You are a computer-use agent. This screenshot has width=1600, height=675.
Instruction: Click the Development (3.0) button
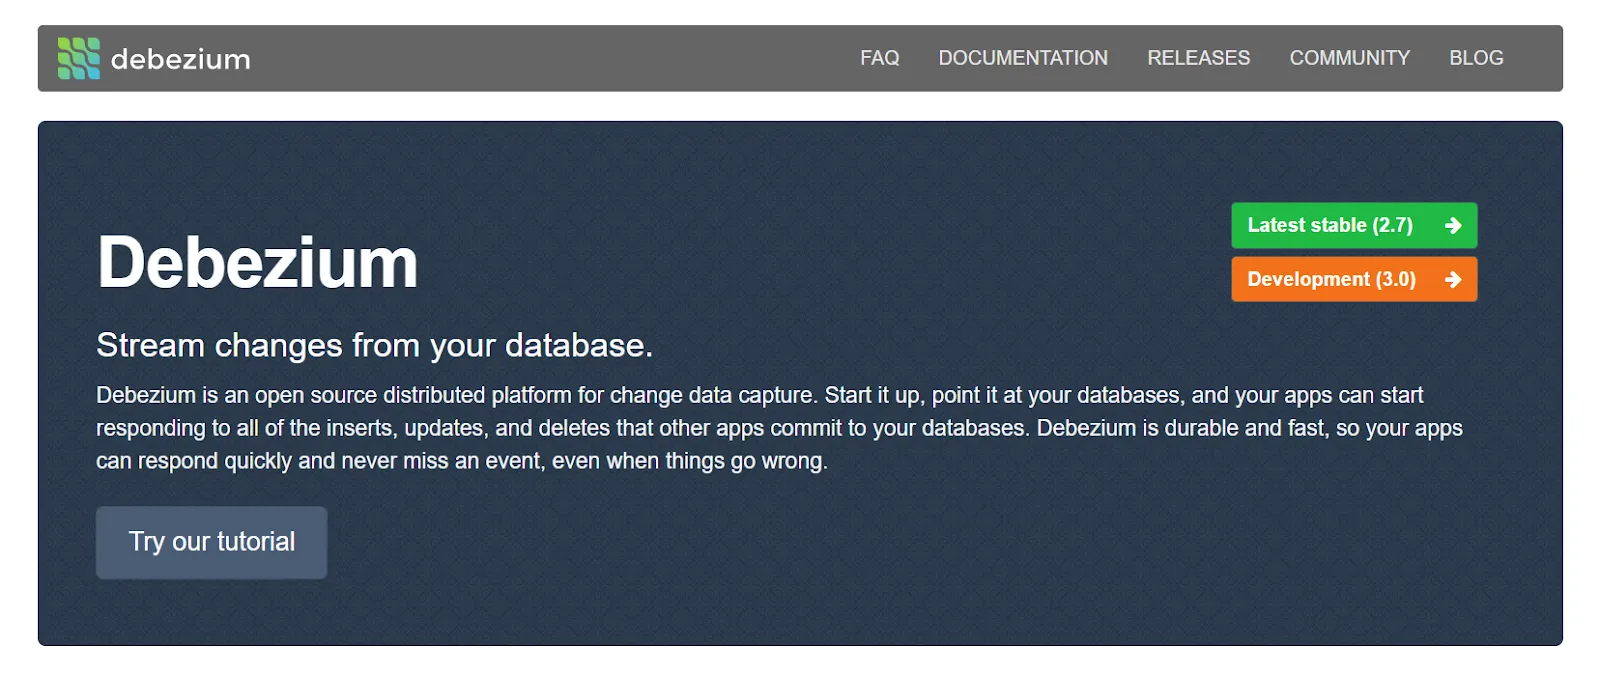(x=1354, y=279)
